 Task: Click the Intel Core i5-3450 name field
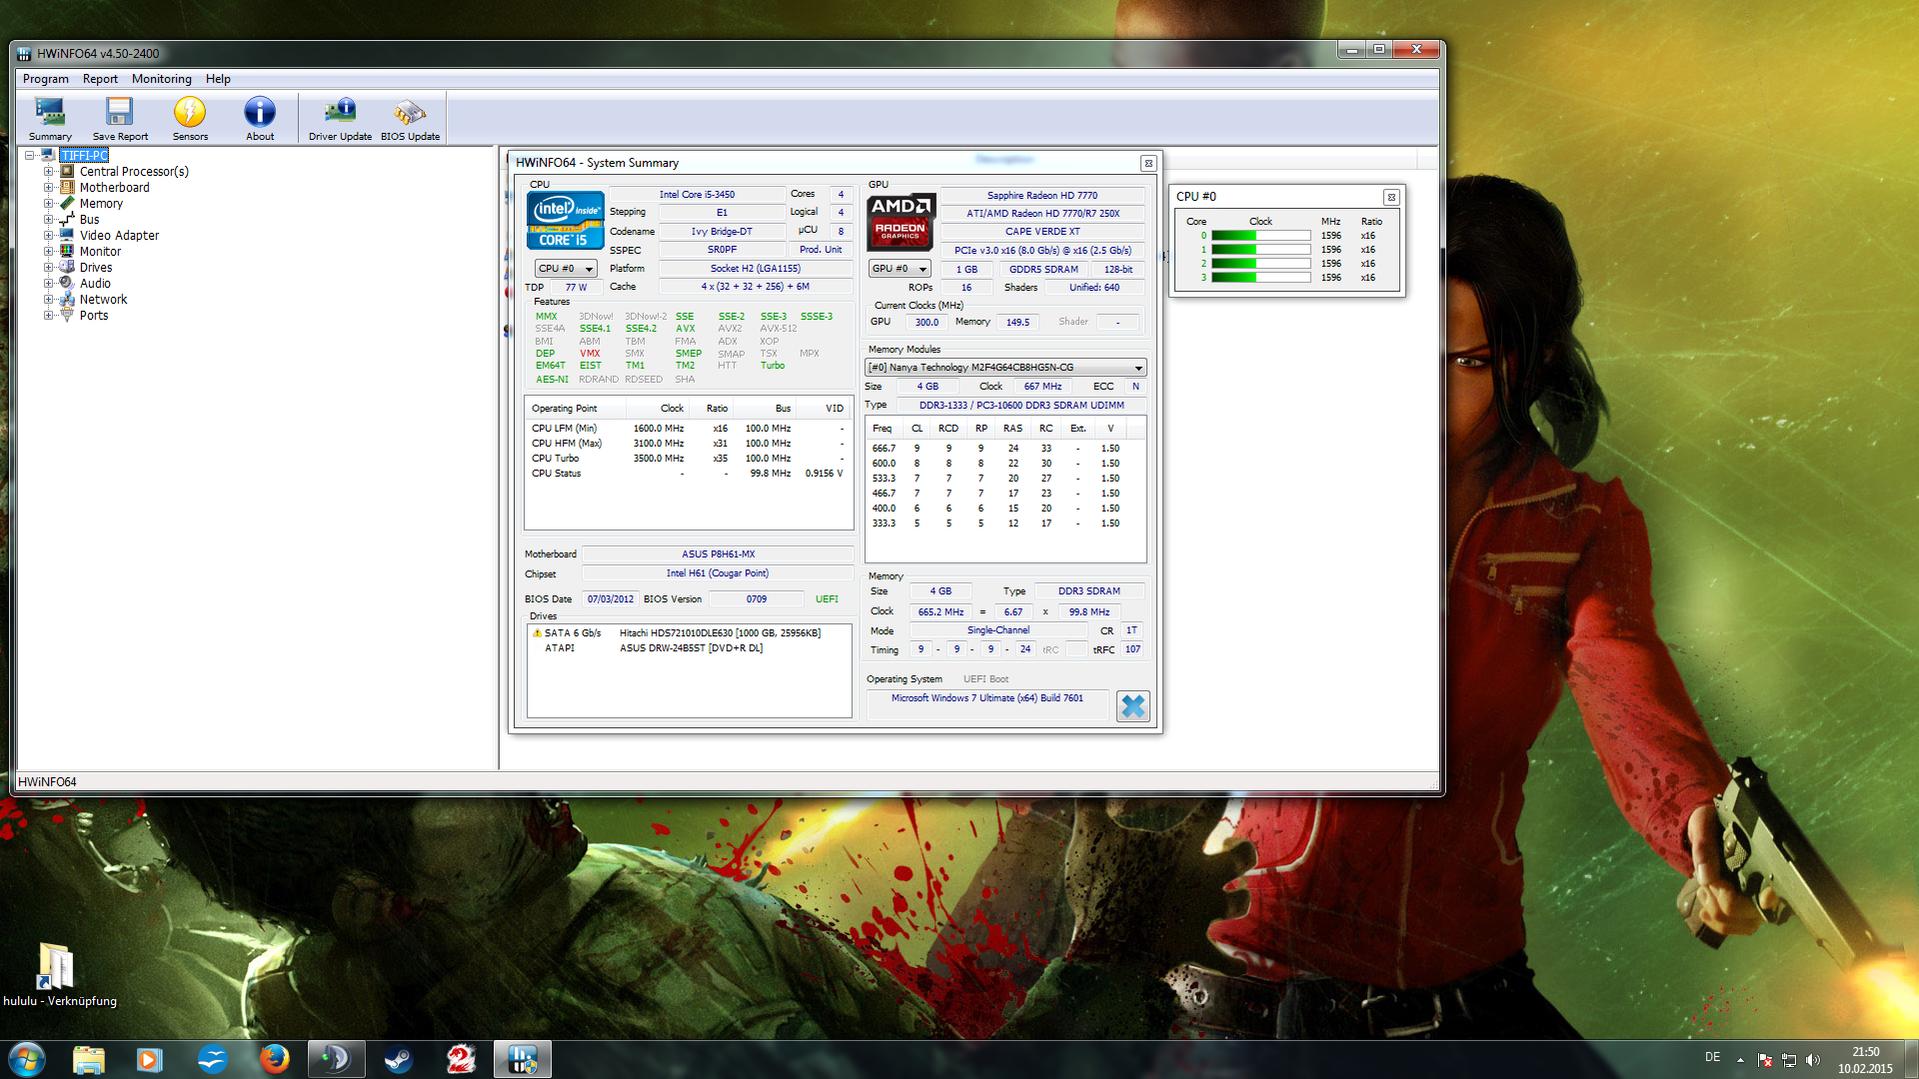point(696,194)
